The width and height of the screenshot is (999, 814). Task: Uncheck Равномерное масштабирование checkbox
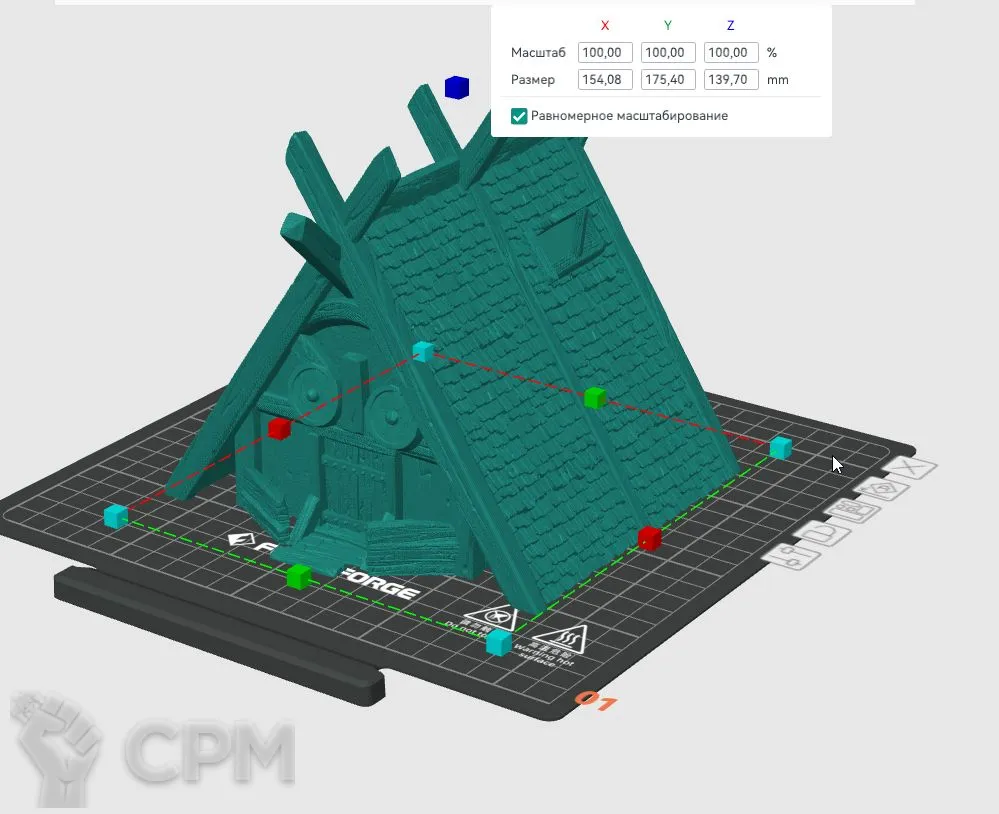(x=519, y=116)
